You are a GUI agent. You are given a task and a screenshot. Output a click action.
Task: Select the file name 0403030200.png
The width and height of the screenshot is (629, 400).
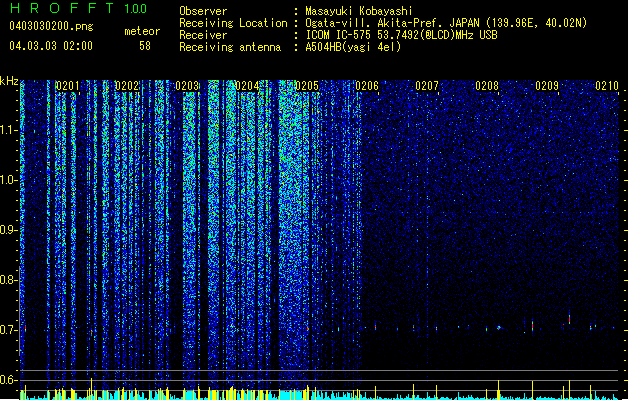[51, 26]
